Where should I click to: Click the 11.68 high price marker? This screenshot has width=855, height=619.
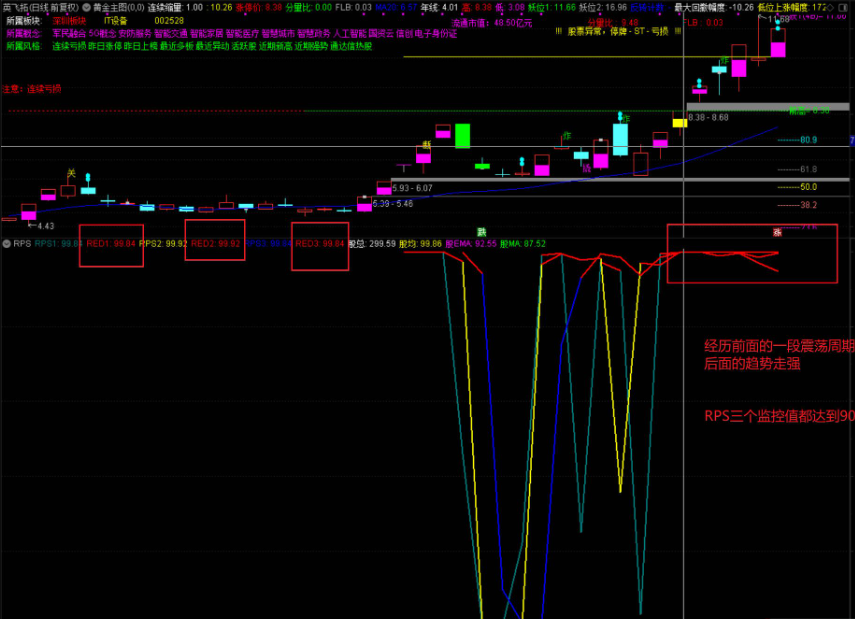point(778,20)
